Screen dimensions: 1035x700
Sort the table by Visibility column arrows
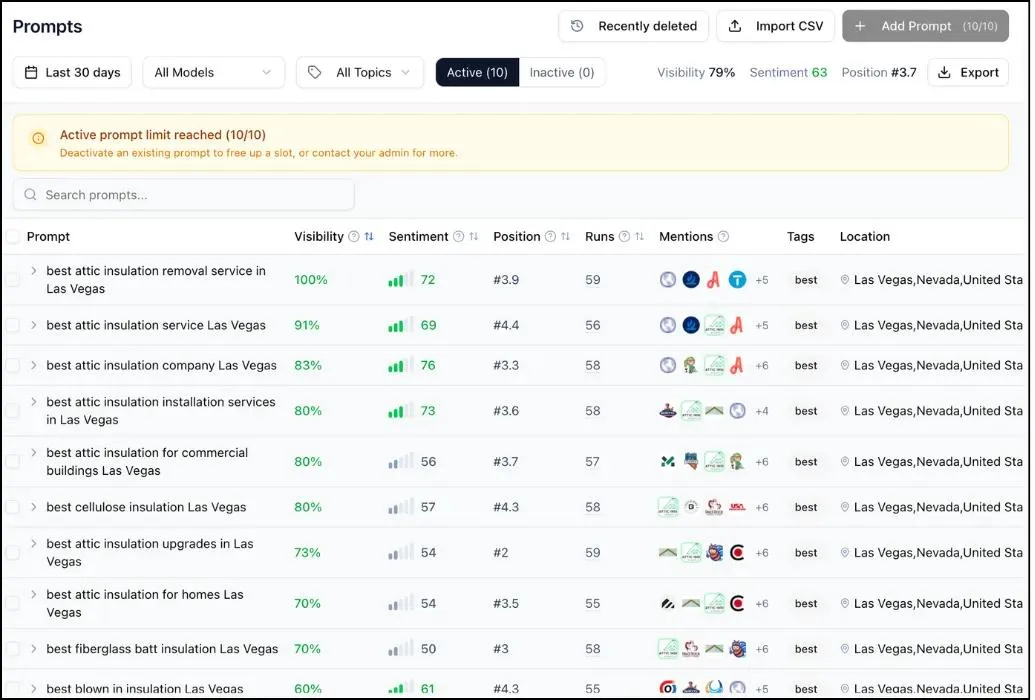click(369, 236)
